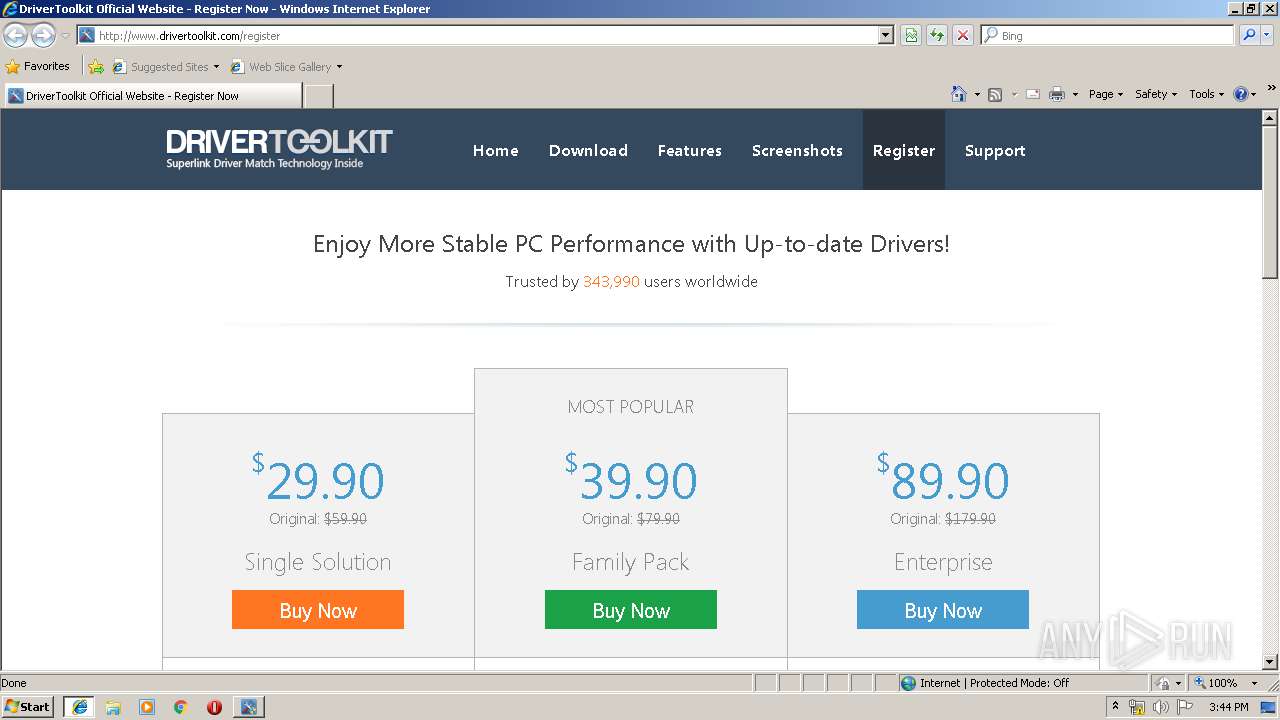Click the volume speaker tray icon
Viewport: 1280px width, 720px height.
1160,707
